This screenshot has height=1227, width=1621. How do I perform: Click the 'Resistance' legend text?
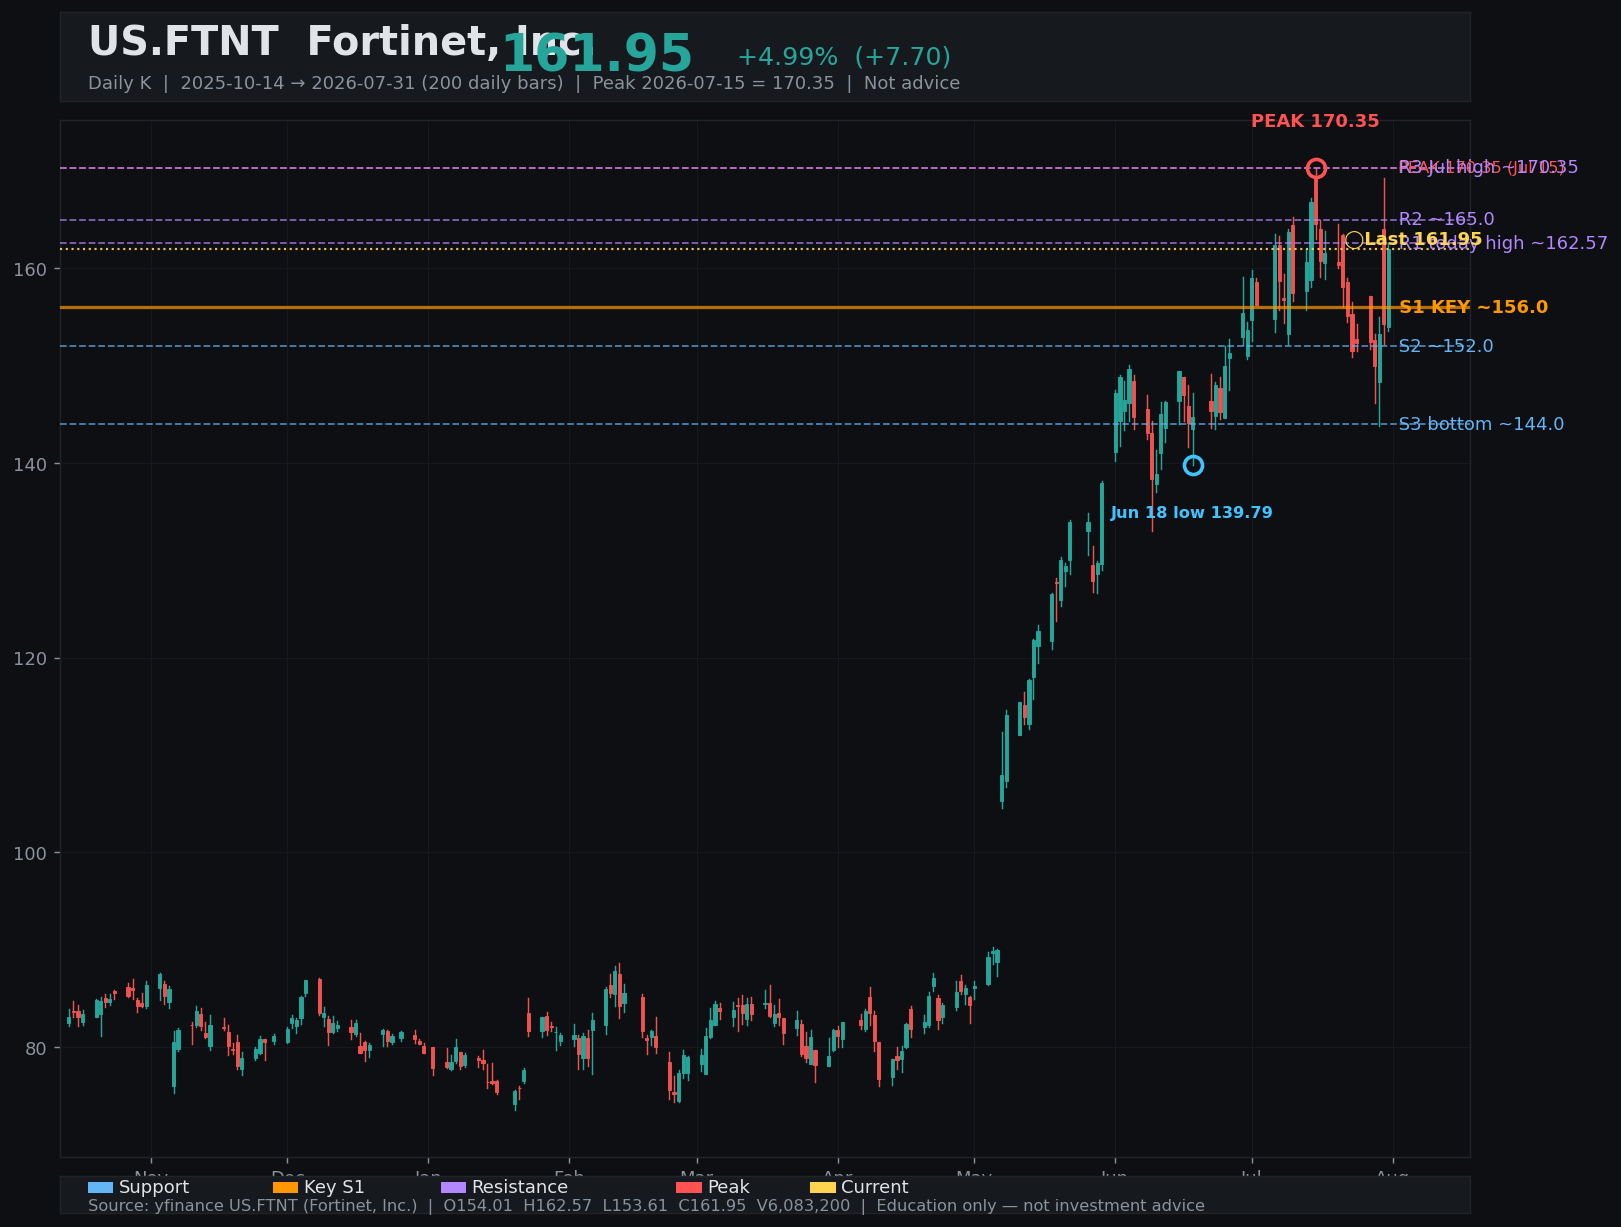coord(520,1187)
